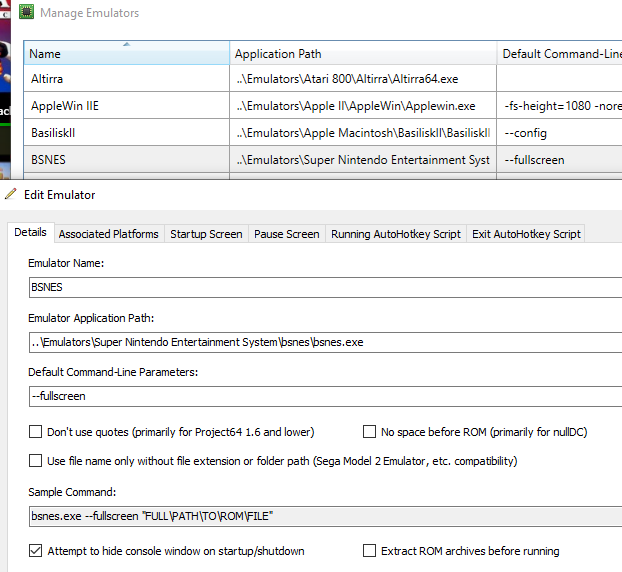622x572 pixels.
Task: Open the Exit AutoHotkey Script tab
Action: [526, 234]
